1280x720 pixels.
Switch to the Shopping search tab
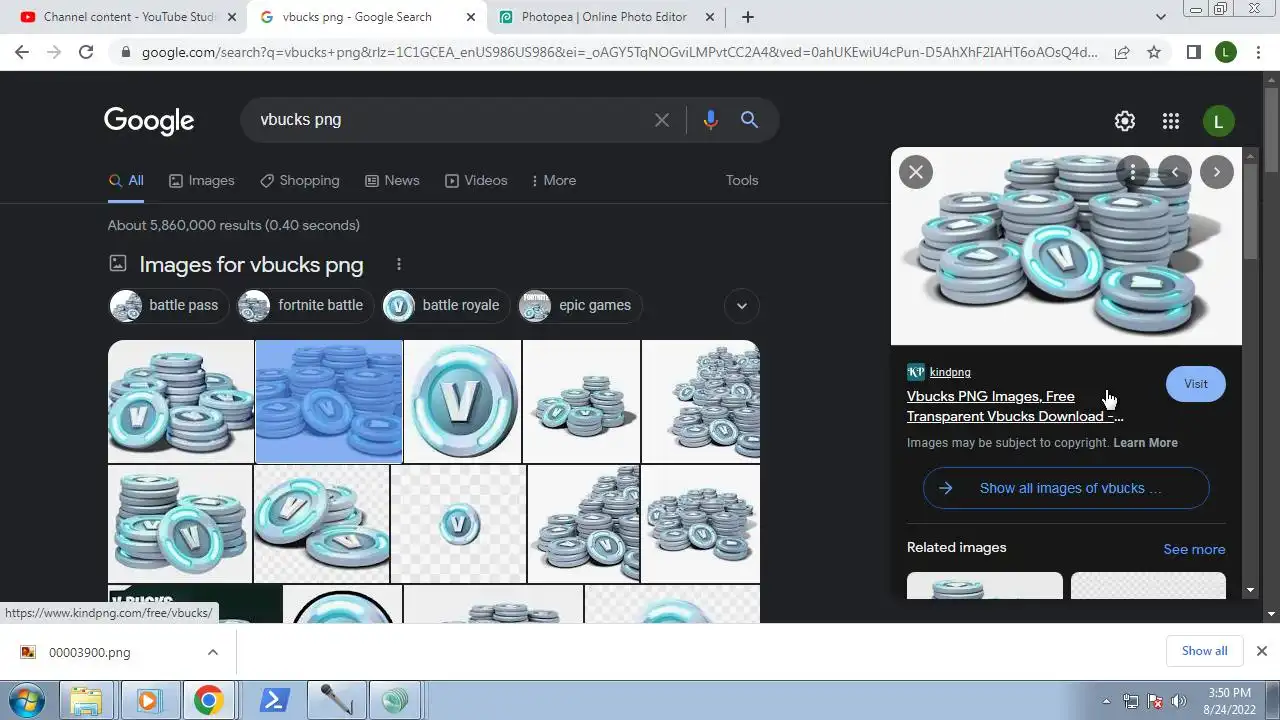tap(300, 181)
